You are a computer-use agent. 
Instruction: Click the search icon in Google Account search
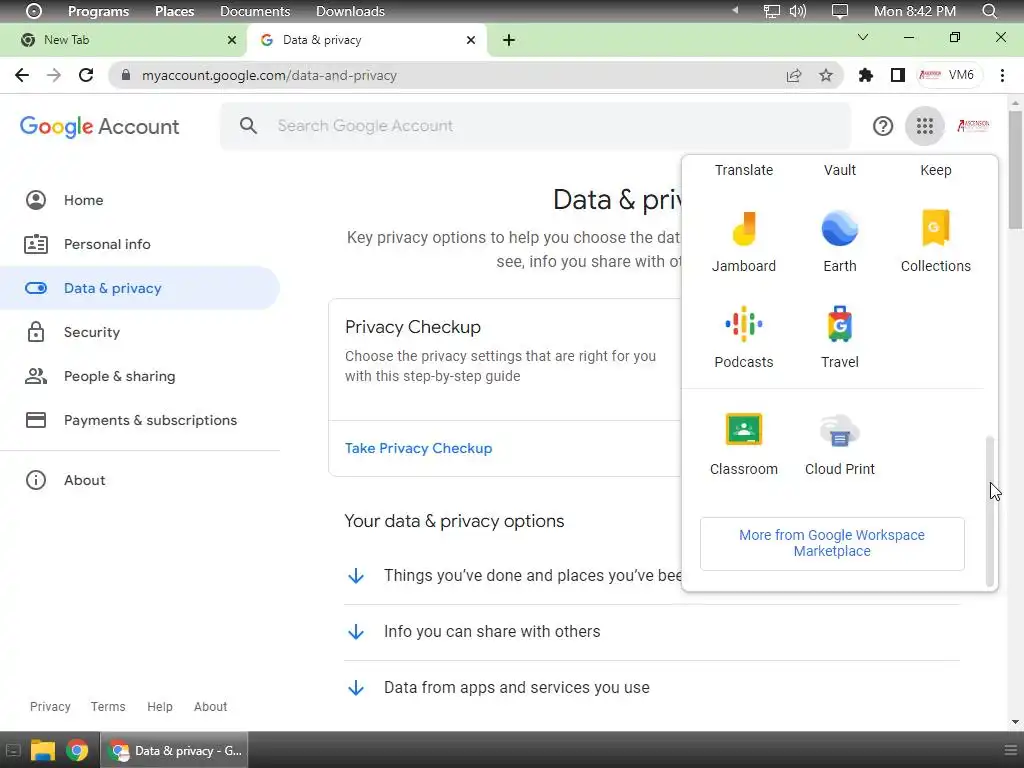[248, 125]
